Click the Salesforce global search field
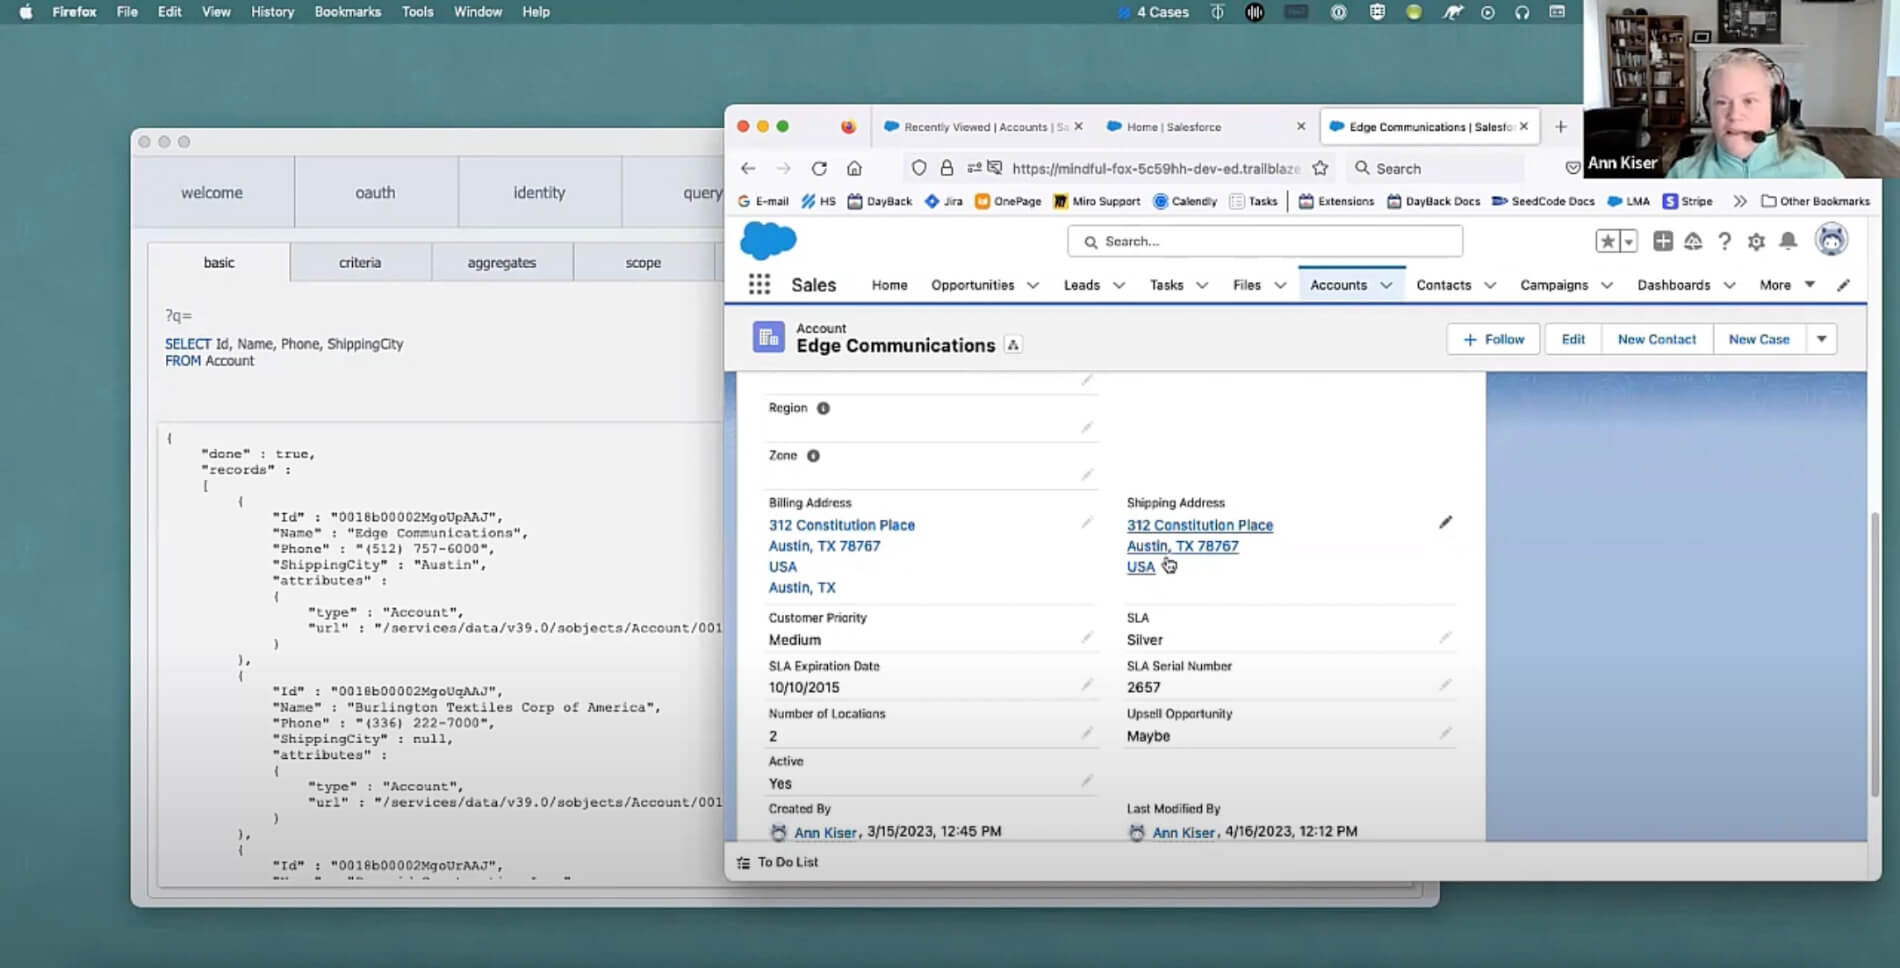Screen dimensions: 1900x968 coord(1265,241)
